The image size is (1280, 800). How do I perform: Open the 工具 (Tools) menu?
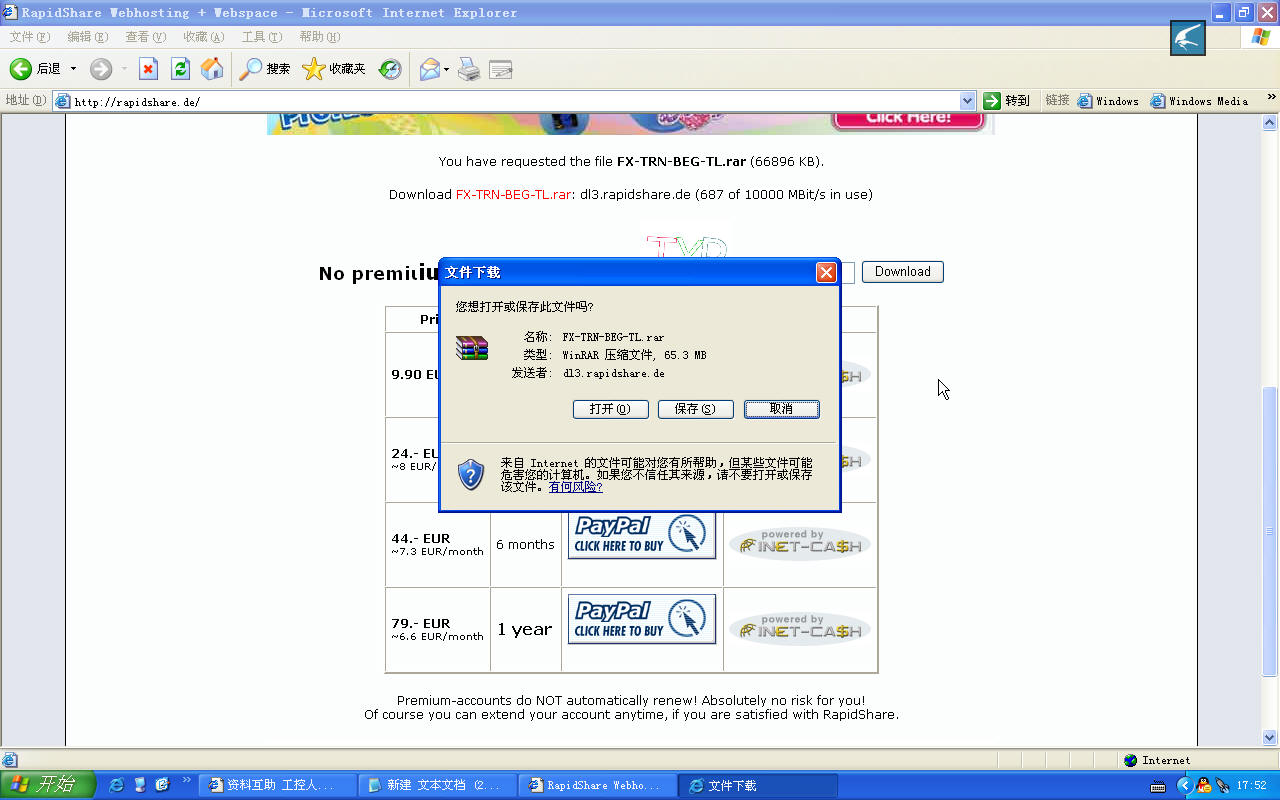261,37
